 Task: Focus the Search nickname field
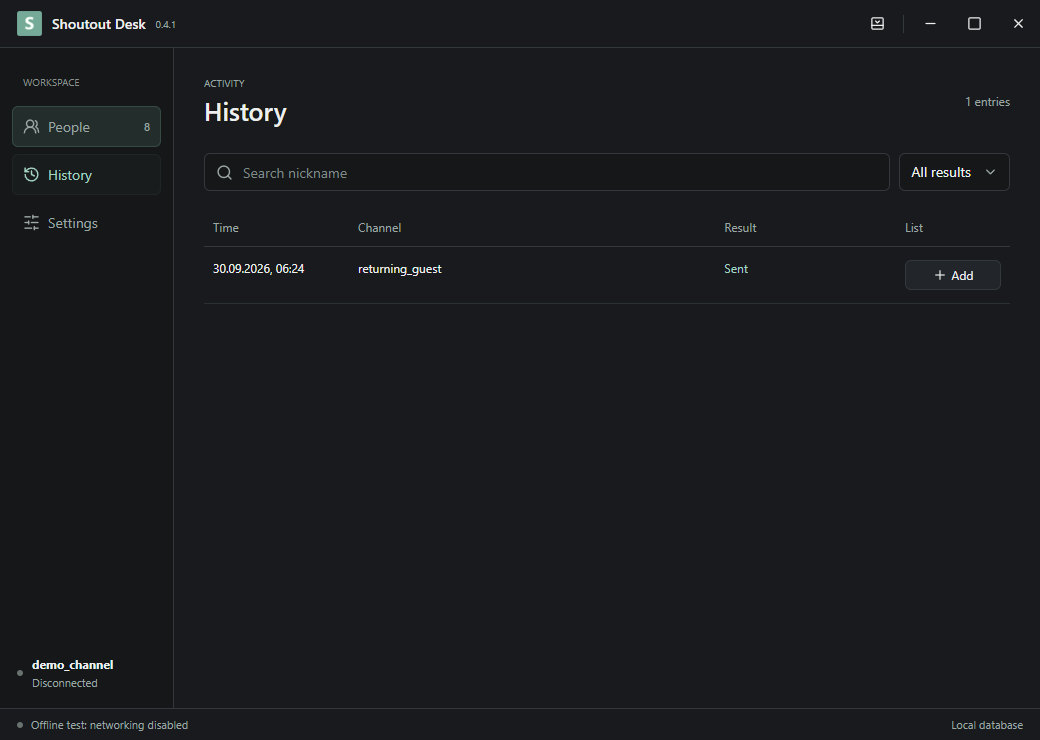pos(547,172)
